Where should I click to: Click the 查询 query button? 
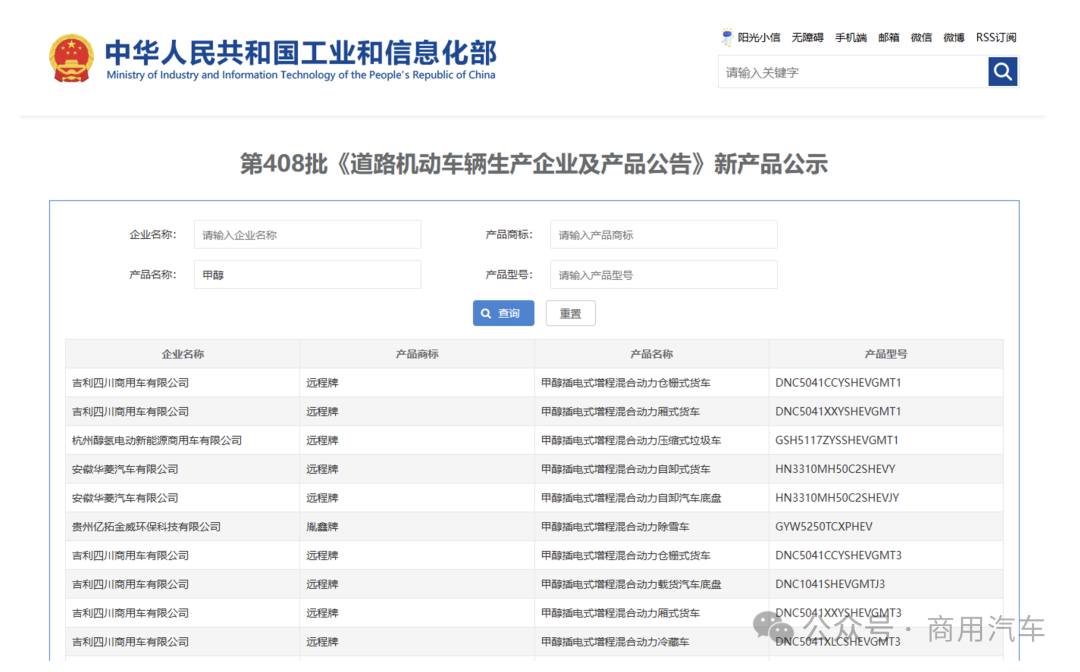[503, 313]
